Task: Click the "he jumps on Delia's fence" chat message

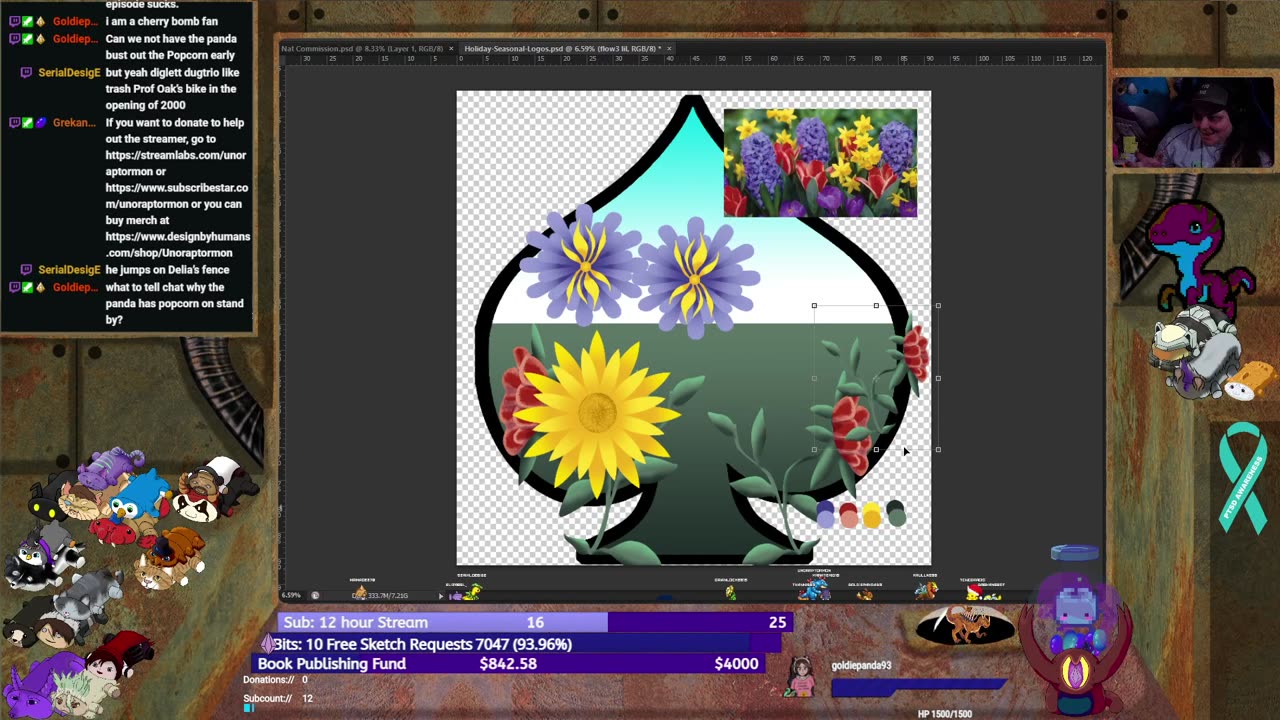Action: 167,270
